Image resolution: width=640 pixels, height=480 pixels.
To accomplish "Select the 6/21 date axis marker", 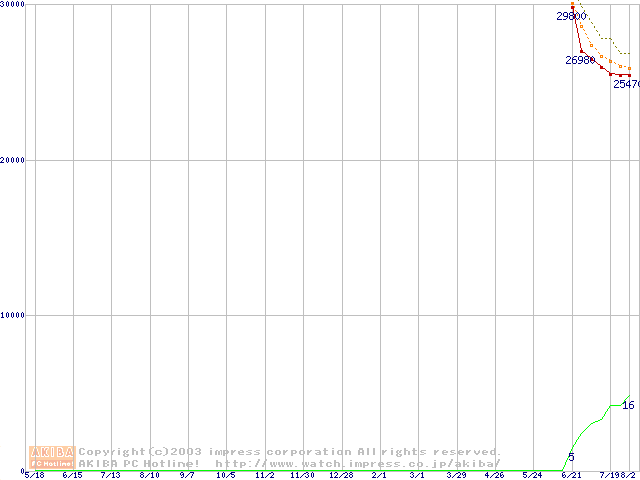I will [x=571, y=475].
